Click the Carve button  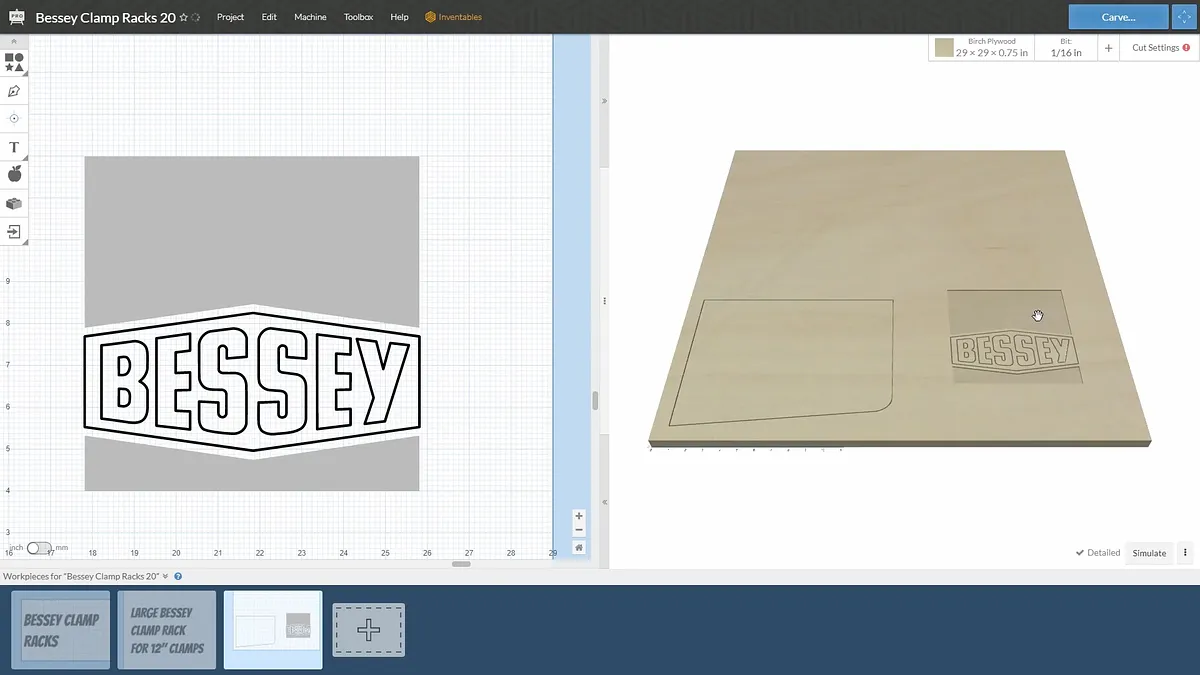pyautogui.click(x=1118, y=17)
